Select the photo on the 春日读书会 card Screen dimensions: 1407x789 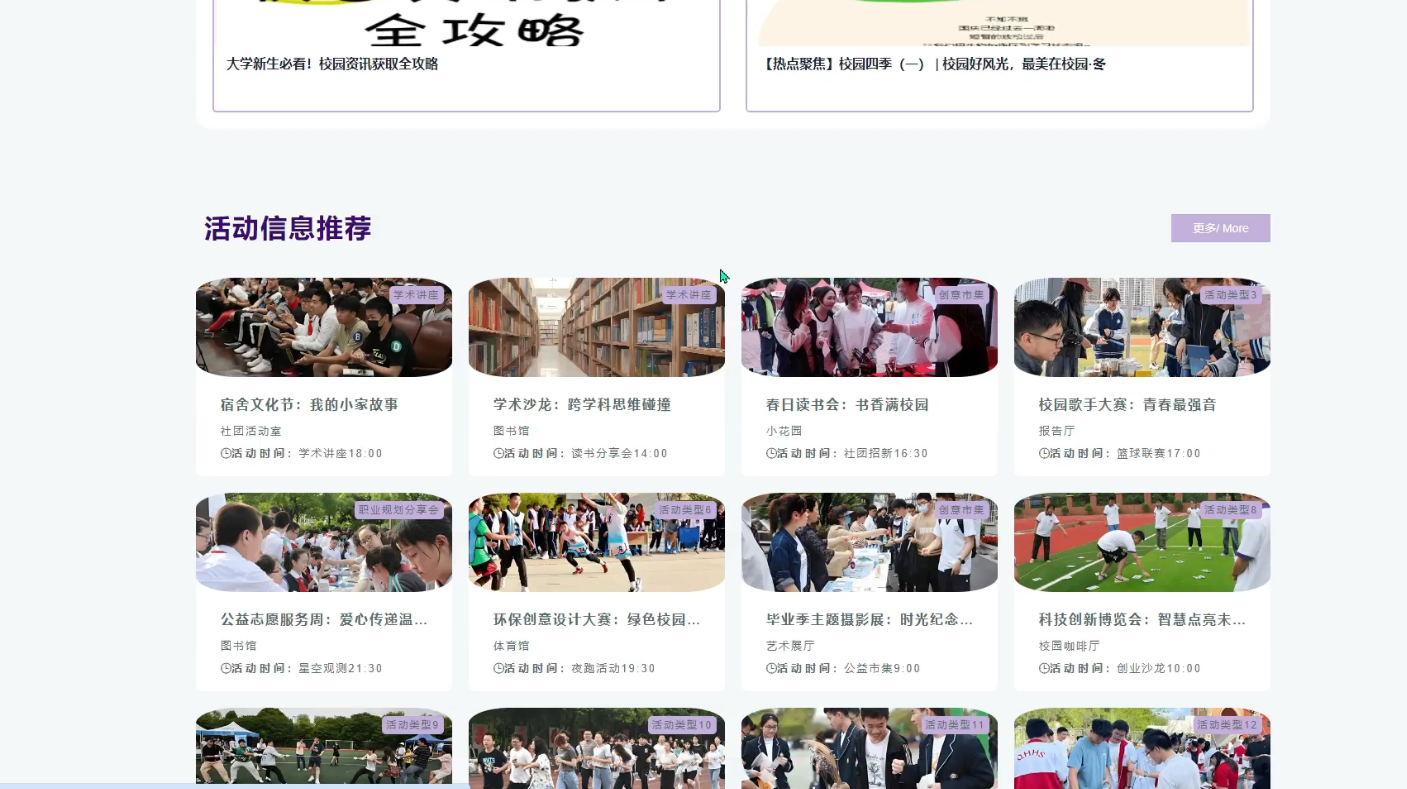tap(870, 327)
